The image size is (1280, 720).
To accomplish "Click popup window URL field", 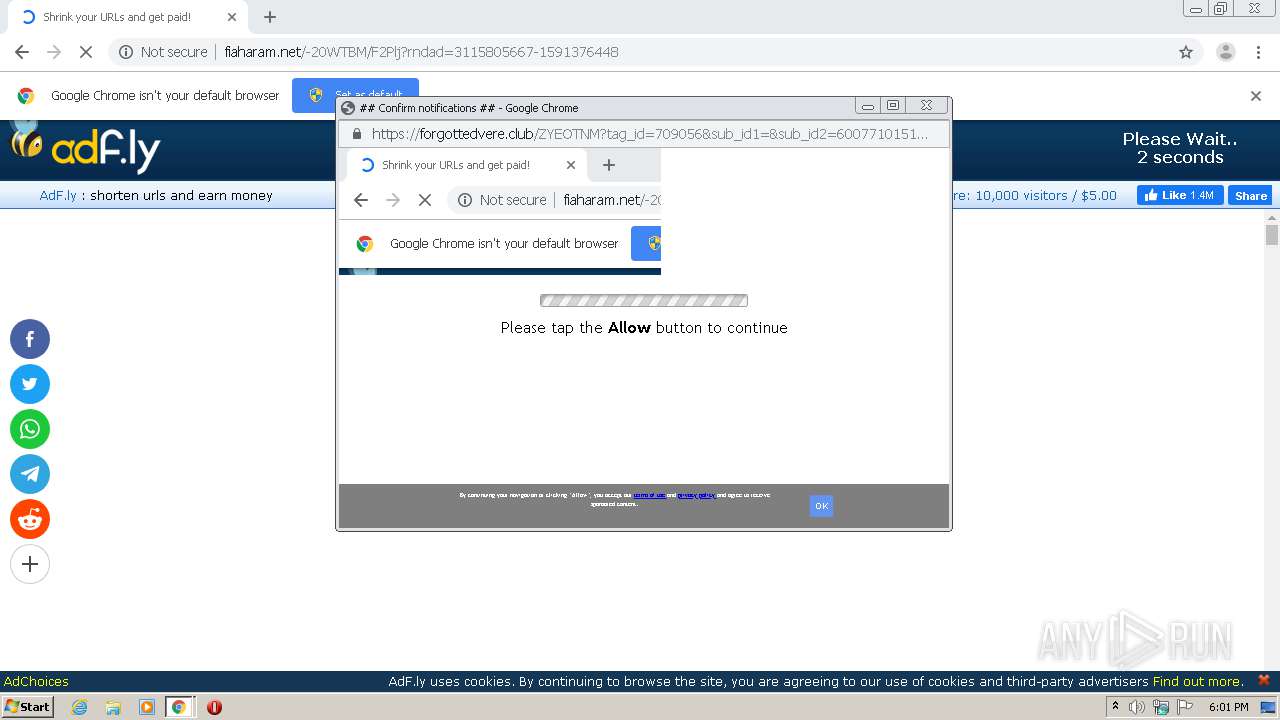I will (x=650, y=134).
